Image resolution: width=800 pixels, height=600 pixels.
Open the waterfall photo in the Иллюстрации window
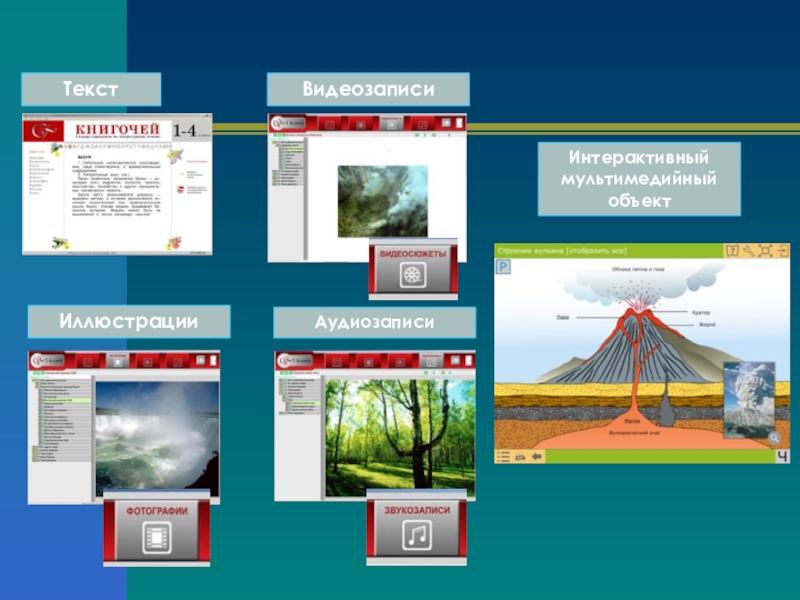point(157,439)
